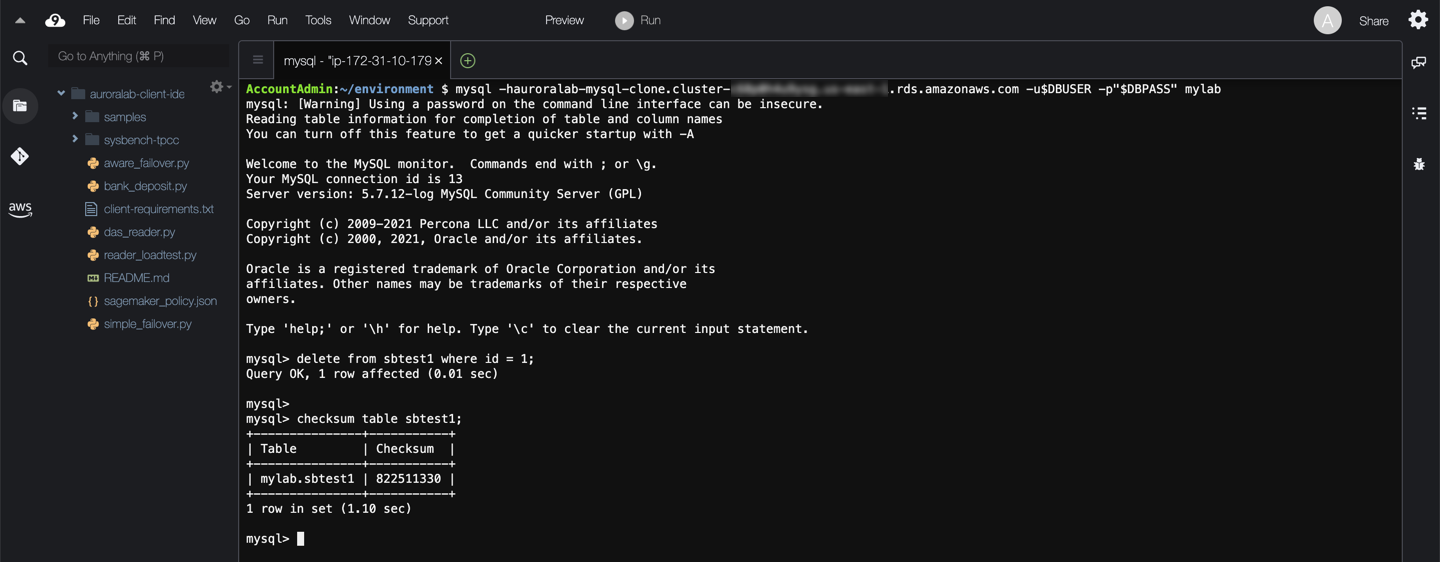
Task: Expand the sysbench-tpcc folder
Action: coord(75,140)
